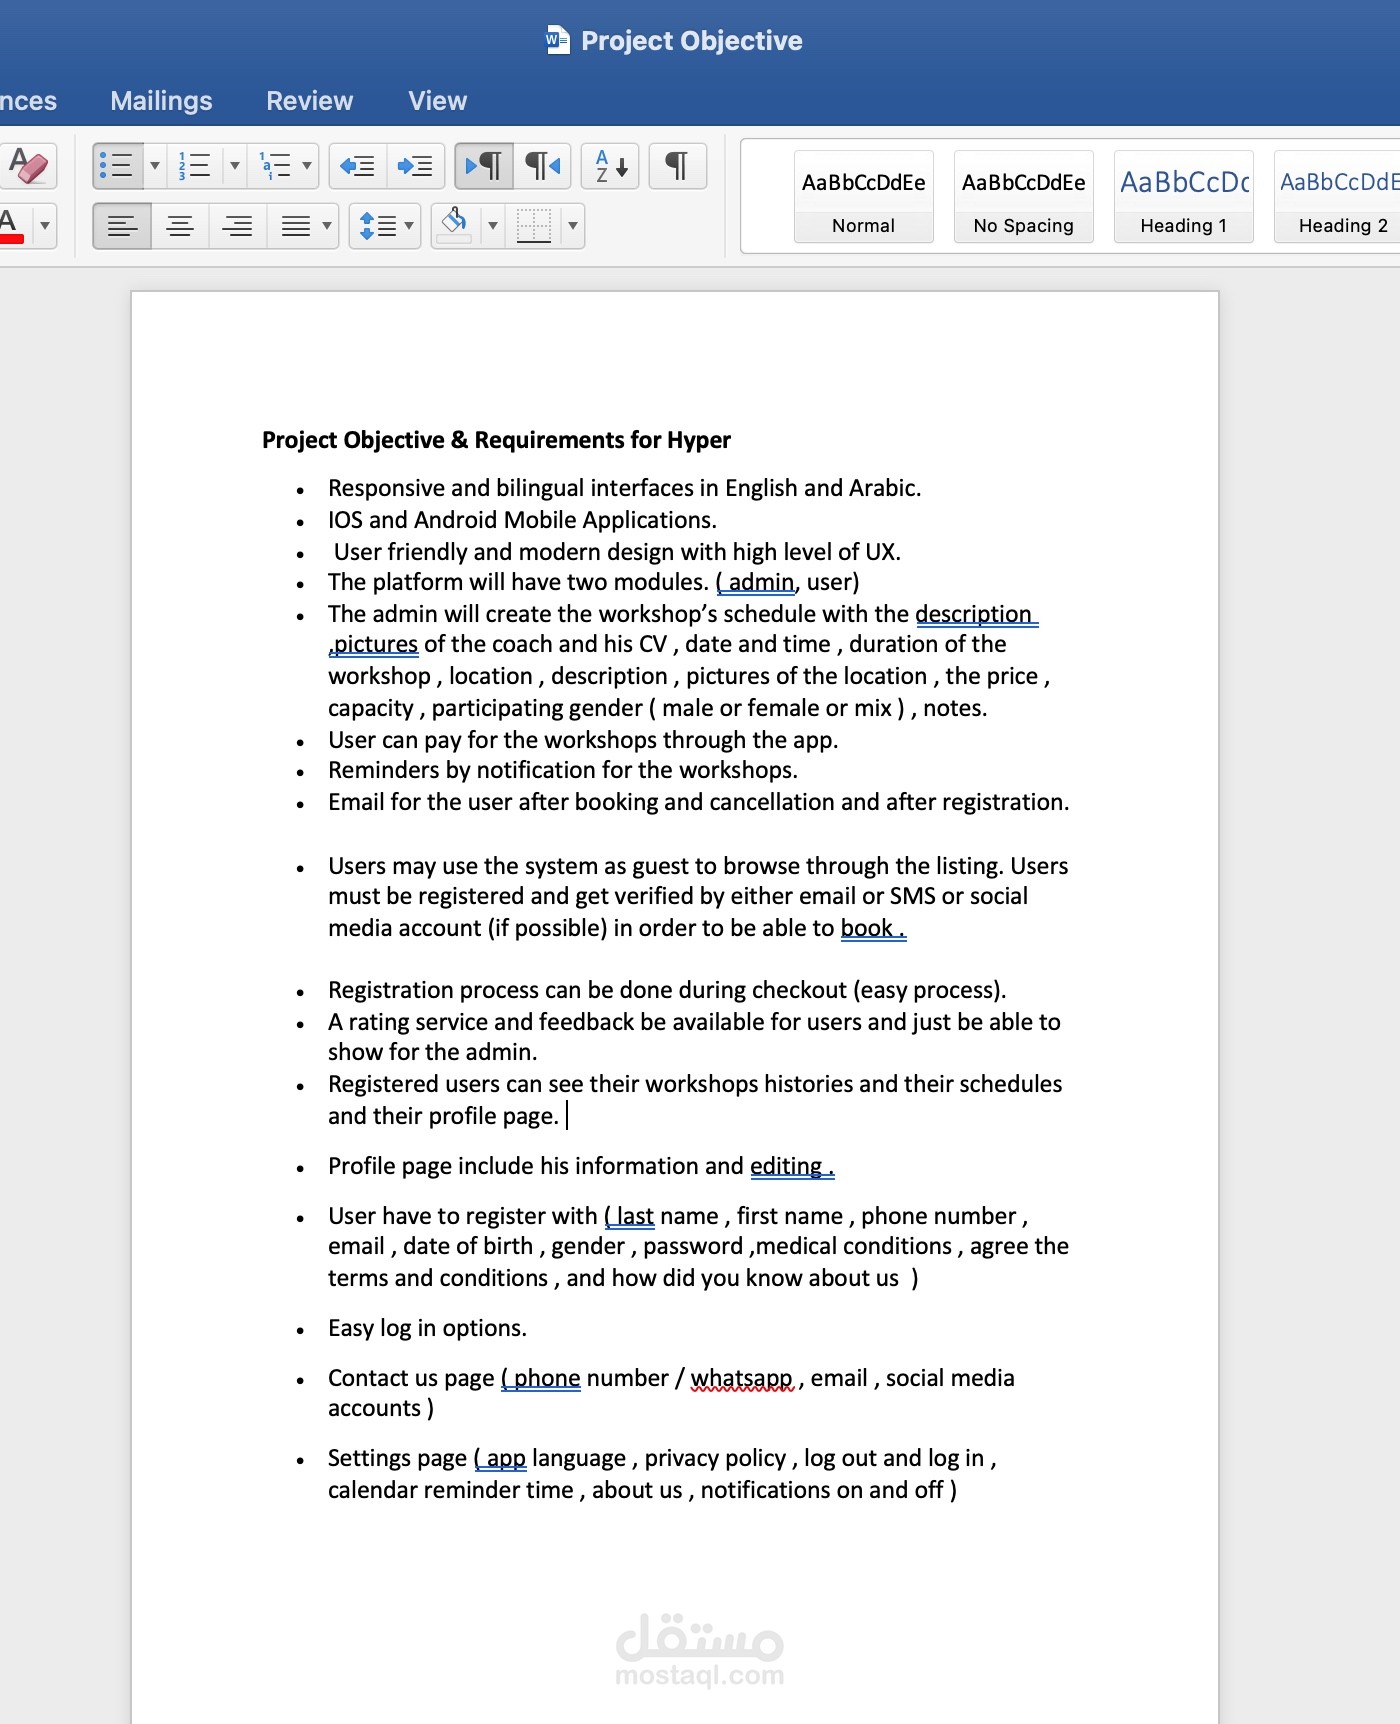Apply numbered list formatting
Image resolution: width=1400 pixels, height=1724 pixels.
(194, 166)
